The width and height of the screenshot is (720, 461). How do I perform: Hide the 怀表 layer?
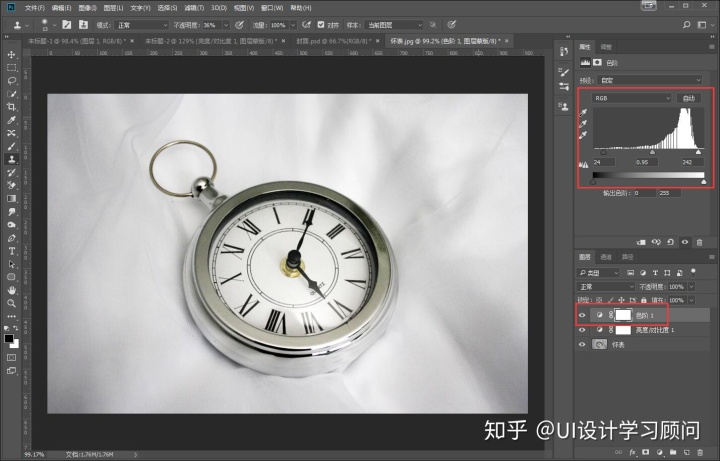click(x=582, y=344)
